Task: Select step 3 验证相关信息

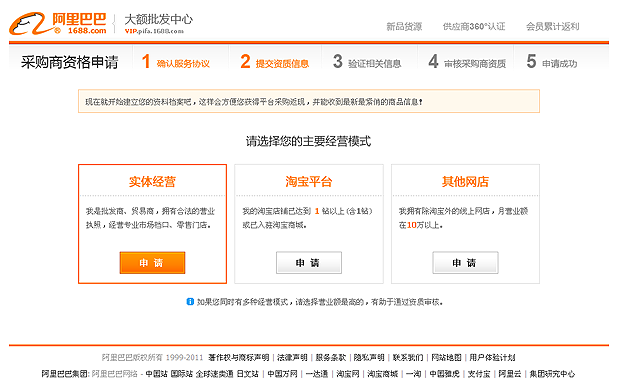Action: [x=367, y=62]
